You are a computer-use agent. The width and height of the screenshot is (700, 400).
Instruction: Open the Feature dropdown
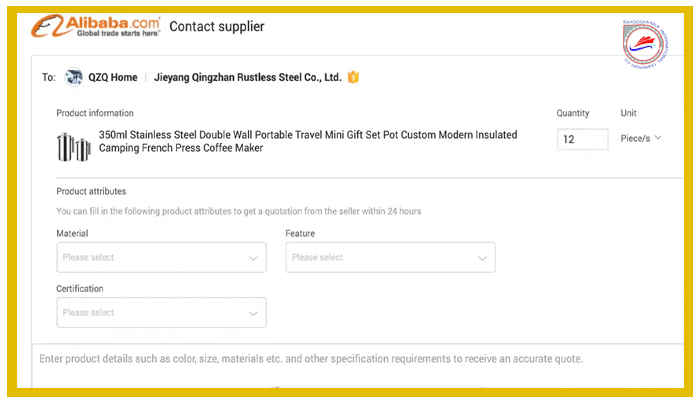[x=390, y=258]
